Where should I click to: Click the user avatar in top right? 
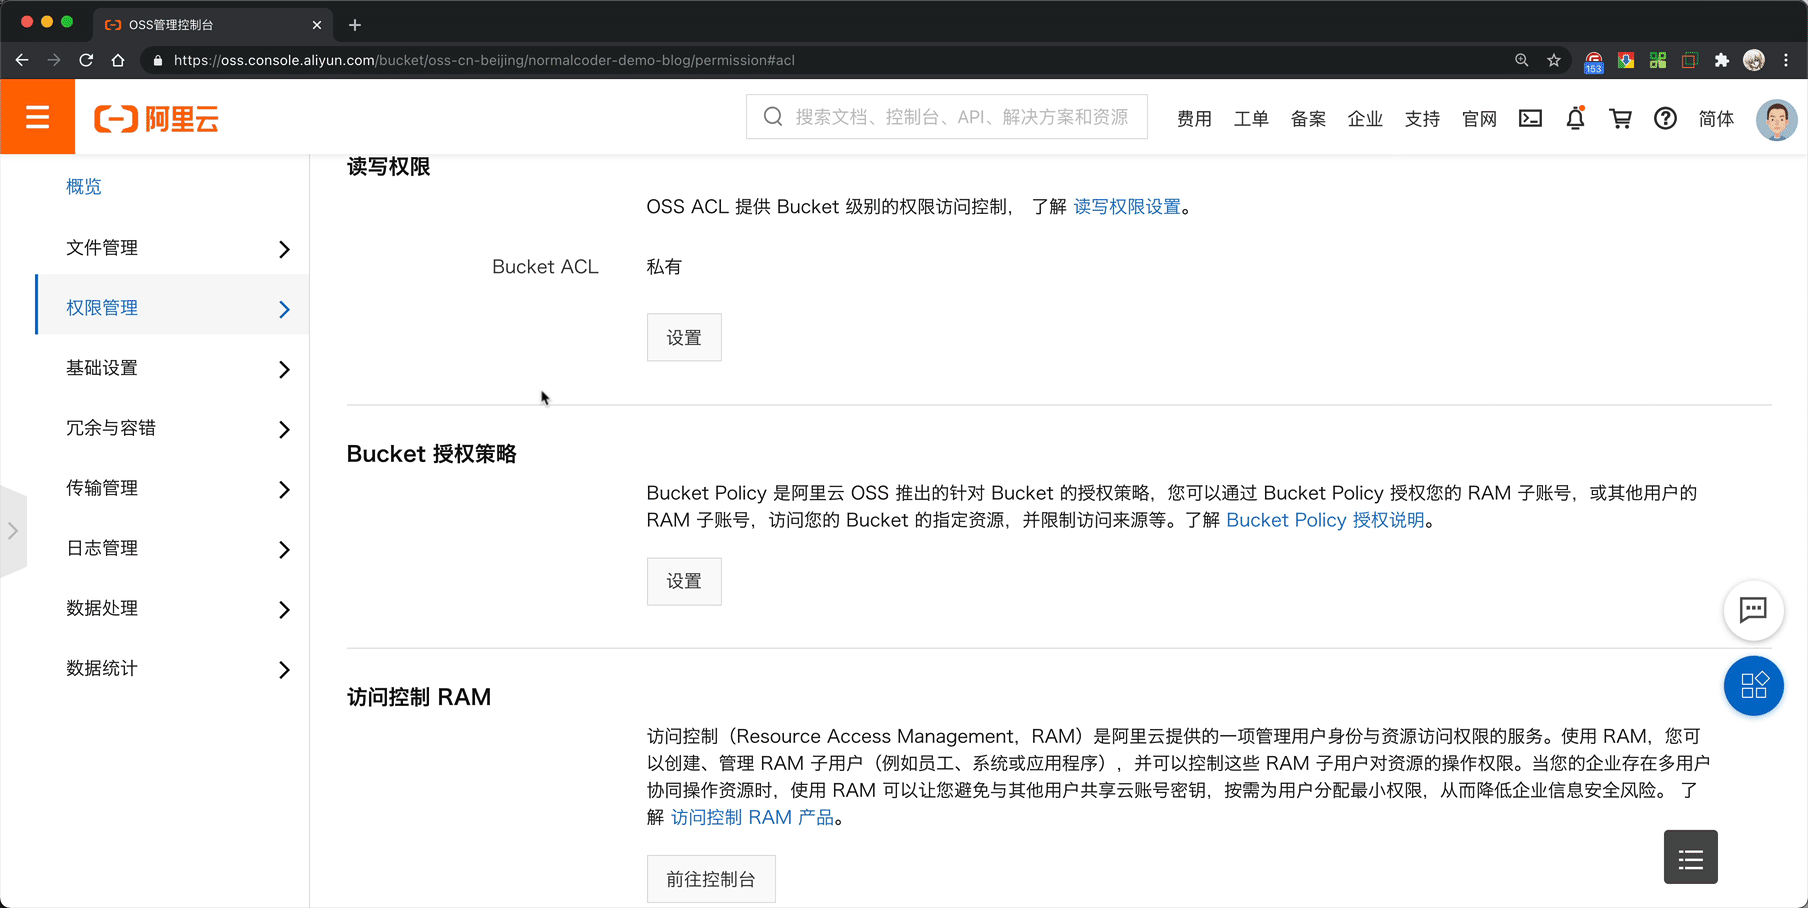pyautogui.click(x=1777, y=119)
